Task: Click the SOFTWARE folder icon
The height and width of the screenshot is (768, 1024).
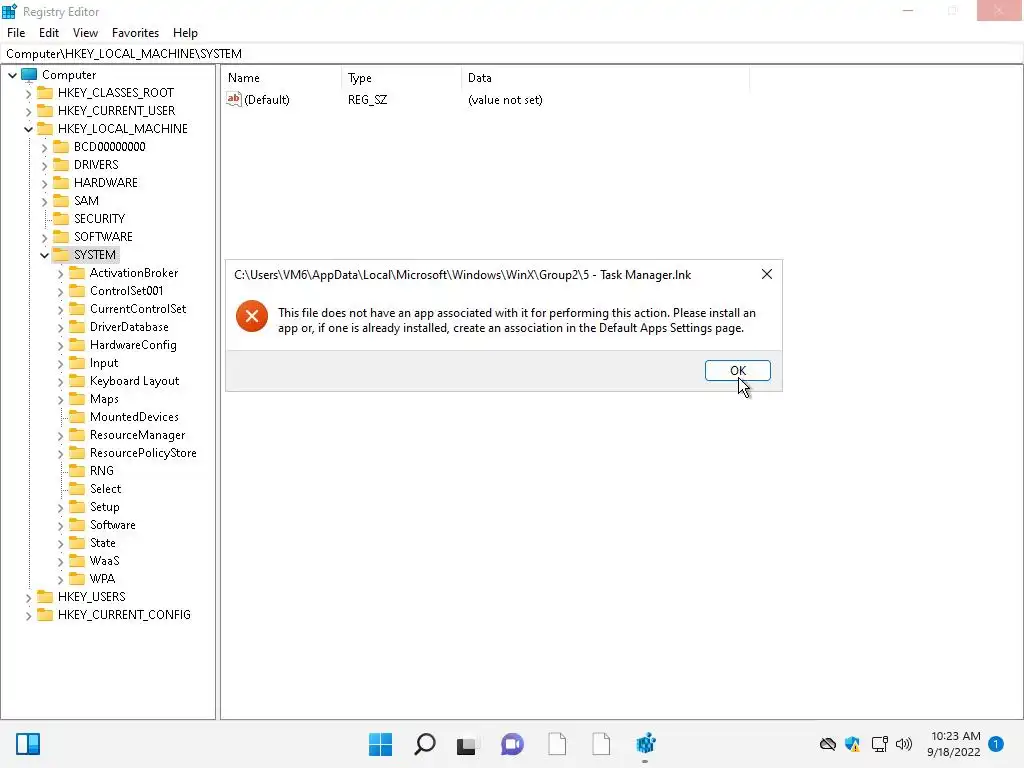Action: [x=61, y=236]
